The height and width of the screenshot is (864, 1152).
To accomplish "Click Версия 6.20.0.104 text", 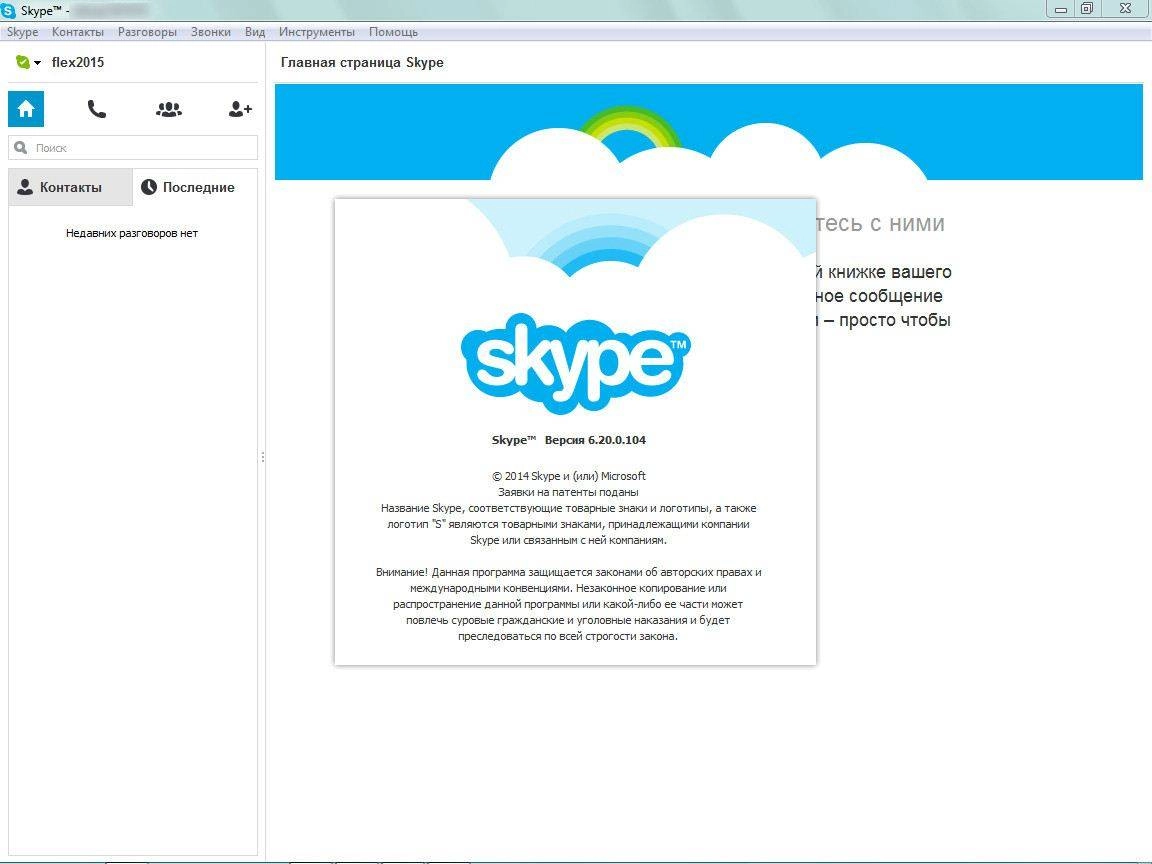I will point(595,440).
